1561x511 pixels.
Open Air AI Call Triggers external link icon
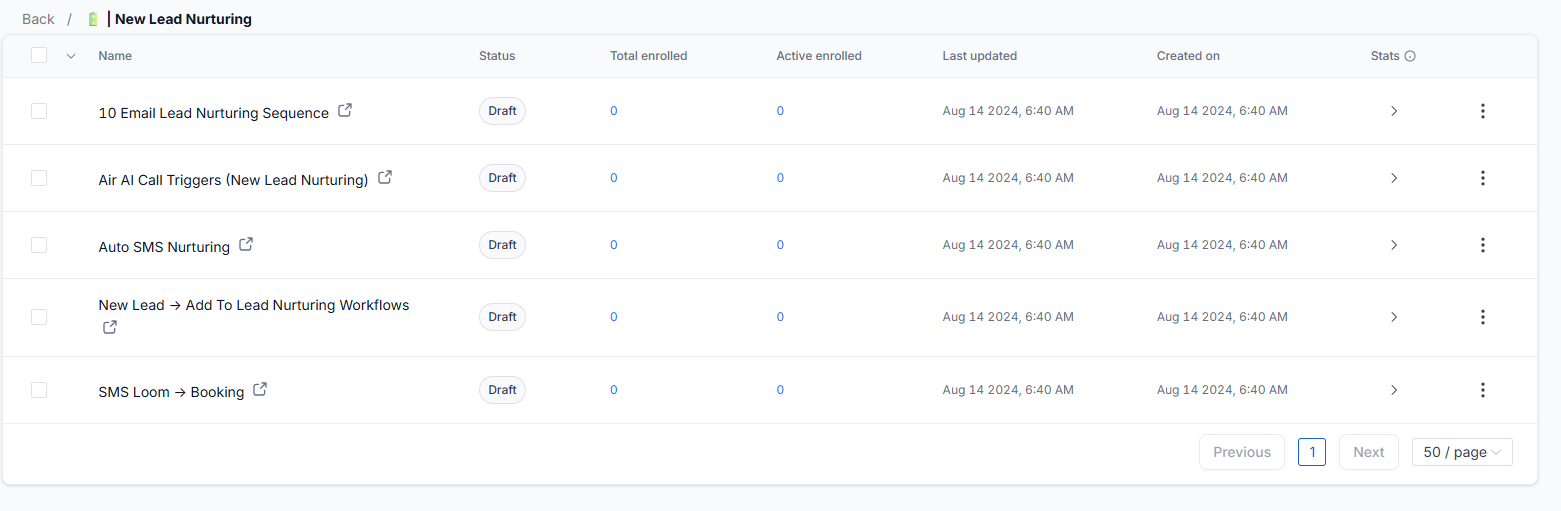pyautogui.click(x=385, y=178)
